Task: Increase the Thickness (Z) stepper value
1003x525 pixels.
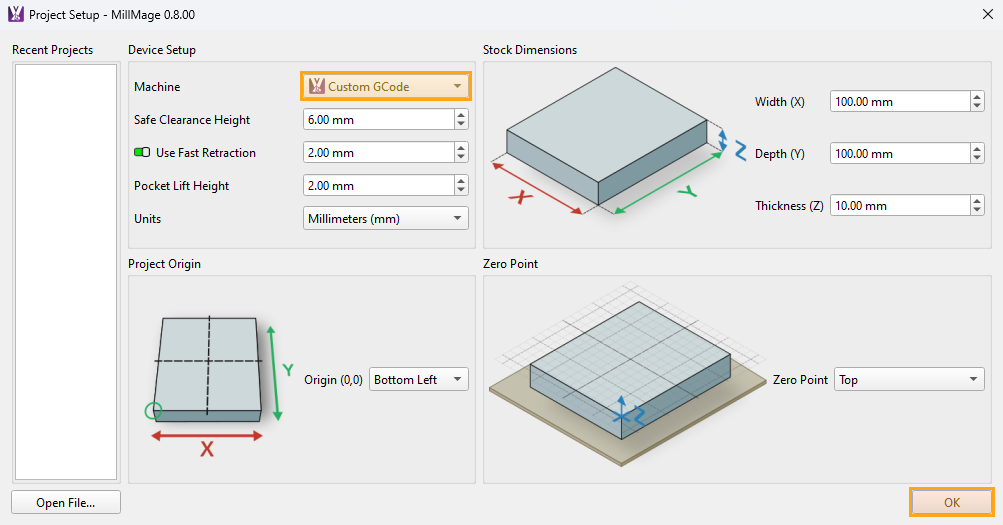Action: click(976, 201)
